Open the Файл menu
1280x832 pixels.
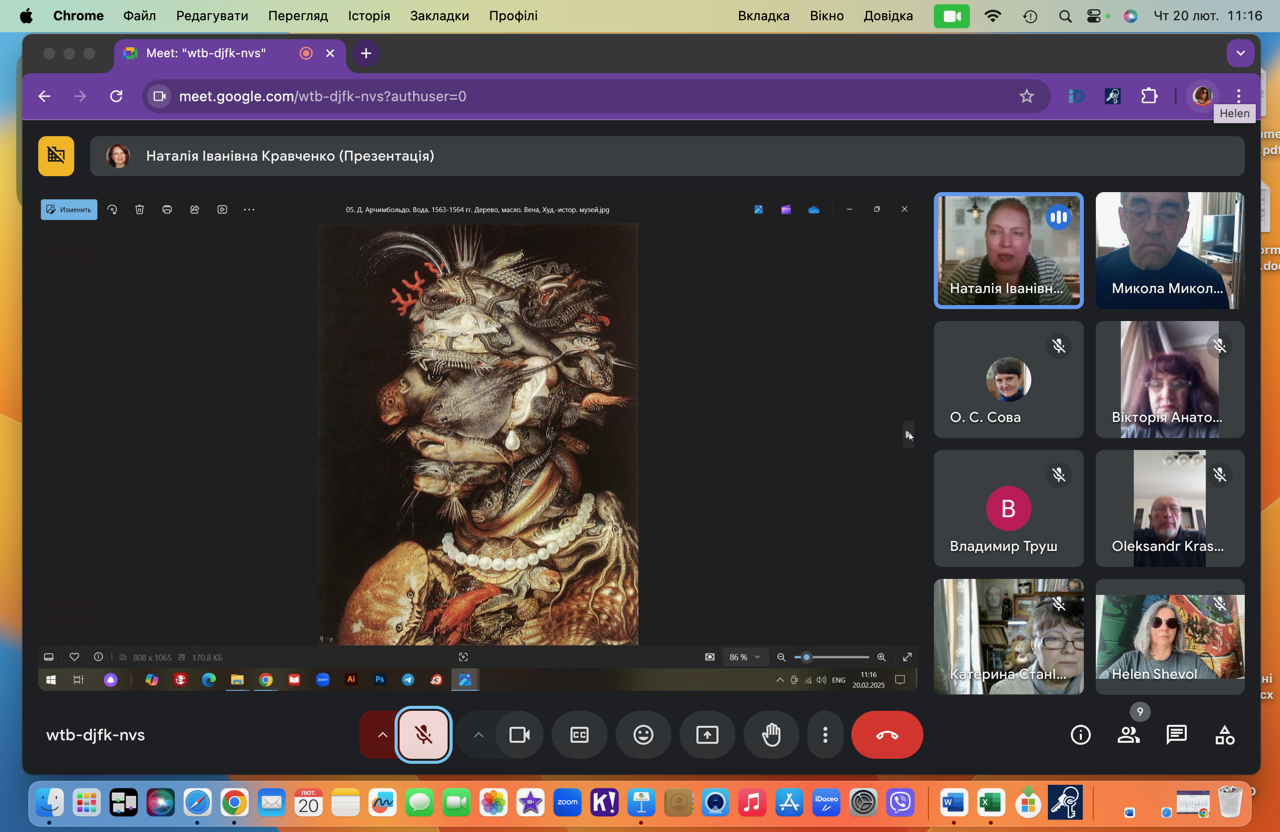(x=140, y=16)
